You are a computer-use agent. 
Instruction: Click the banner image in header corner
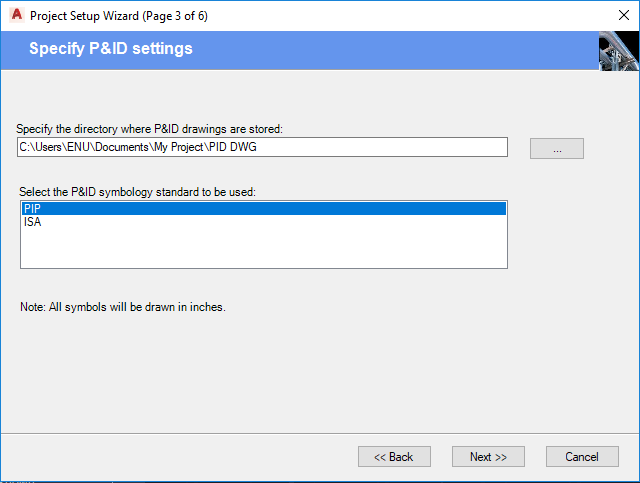618,51
